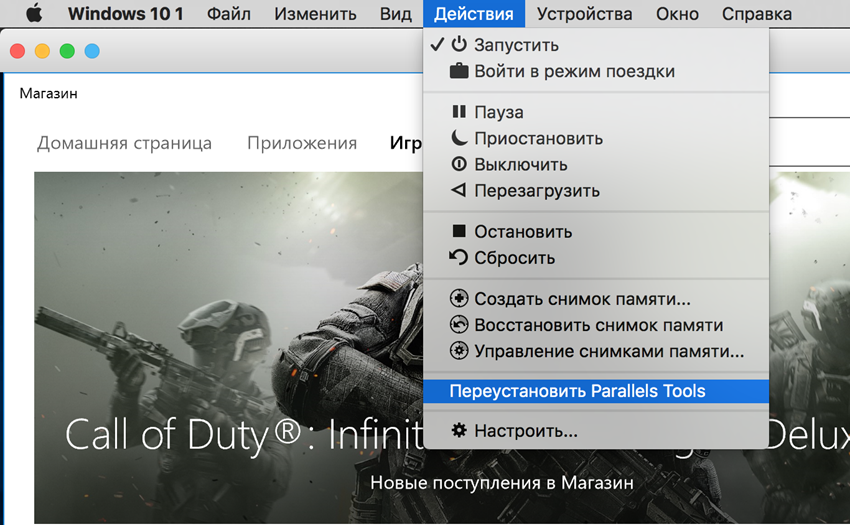
Task: Open the Справка menu
Action: (x=757, y=14)
